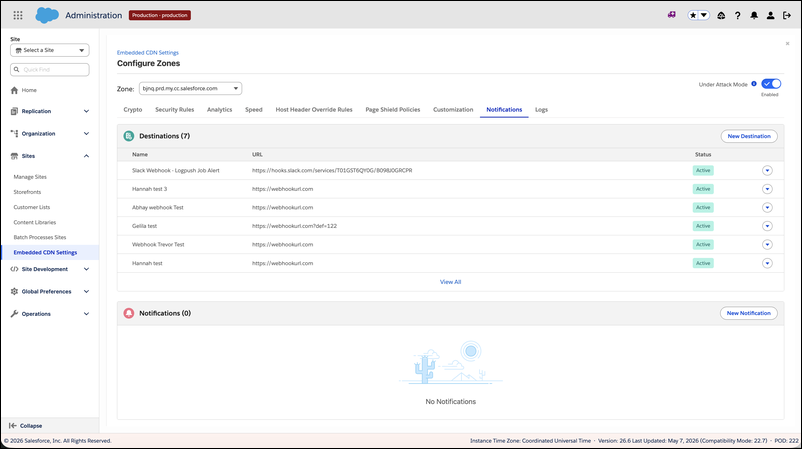Click the Global Preferences gear icon
This screenshot has width=802, height=449.
coord(14,291)
